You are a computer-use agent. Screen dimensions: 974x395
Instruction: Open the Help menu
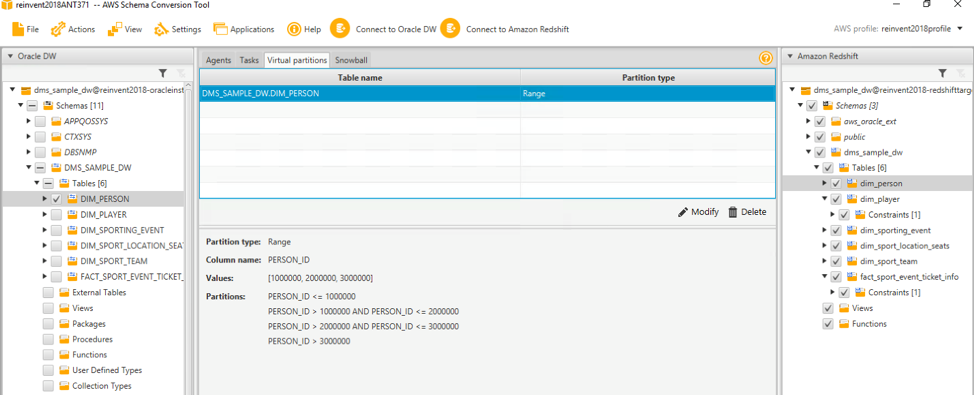point(304,29)
